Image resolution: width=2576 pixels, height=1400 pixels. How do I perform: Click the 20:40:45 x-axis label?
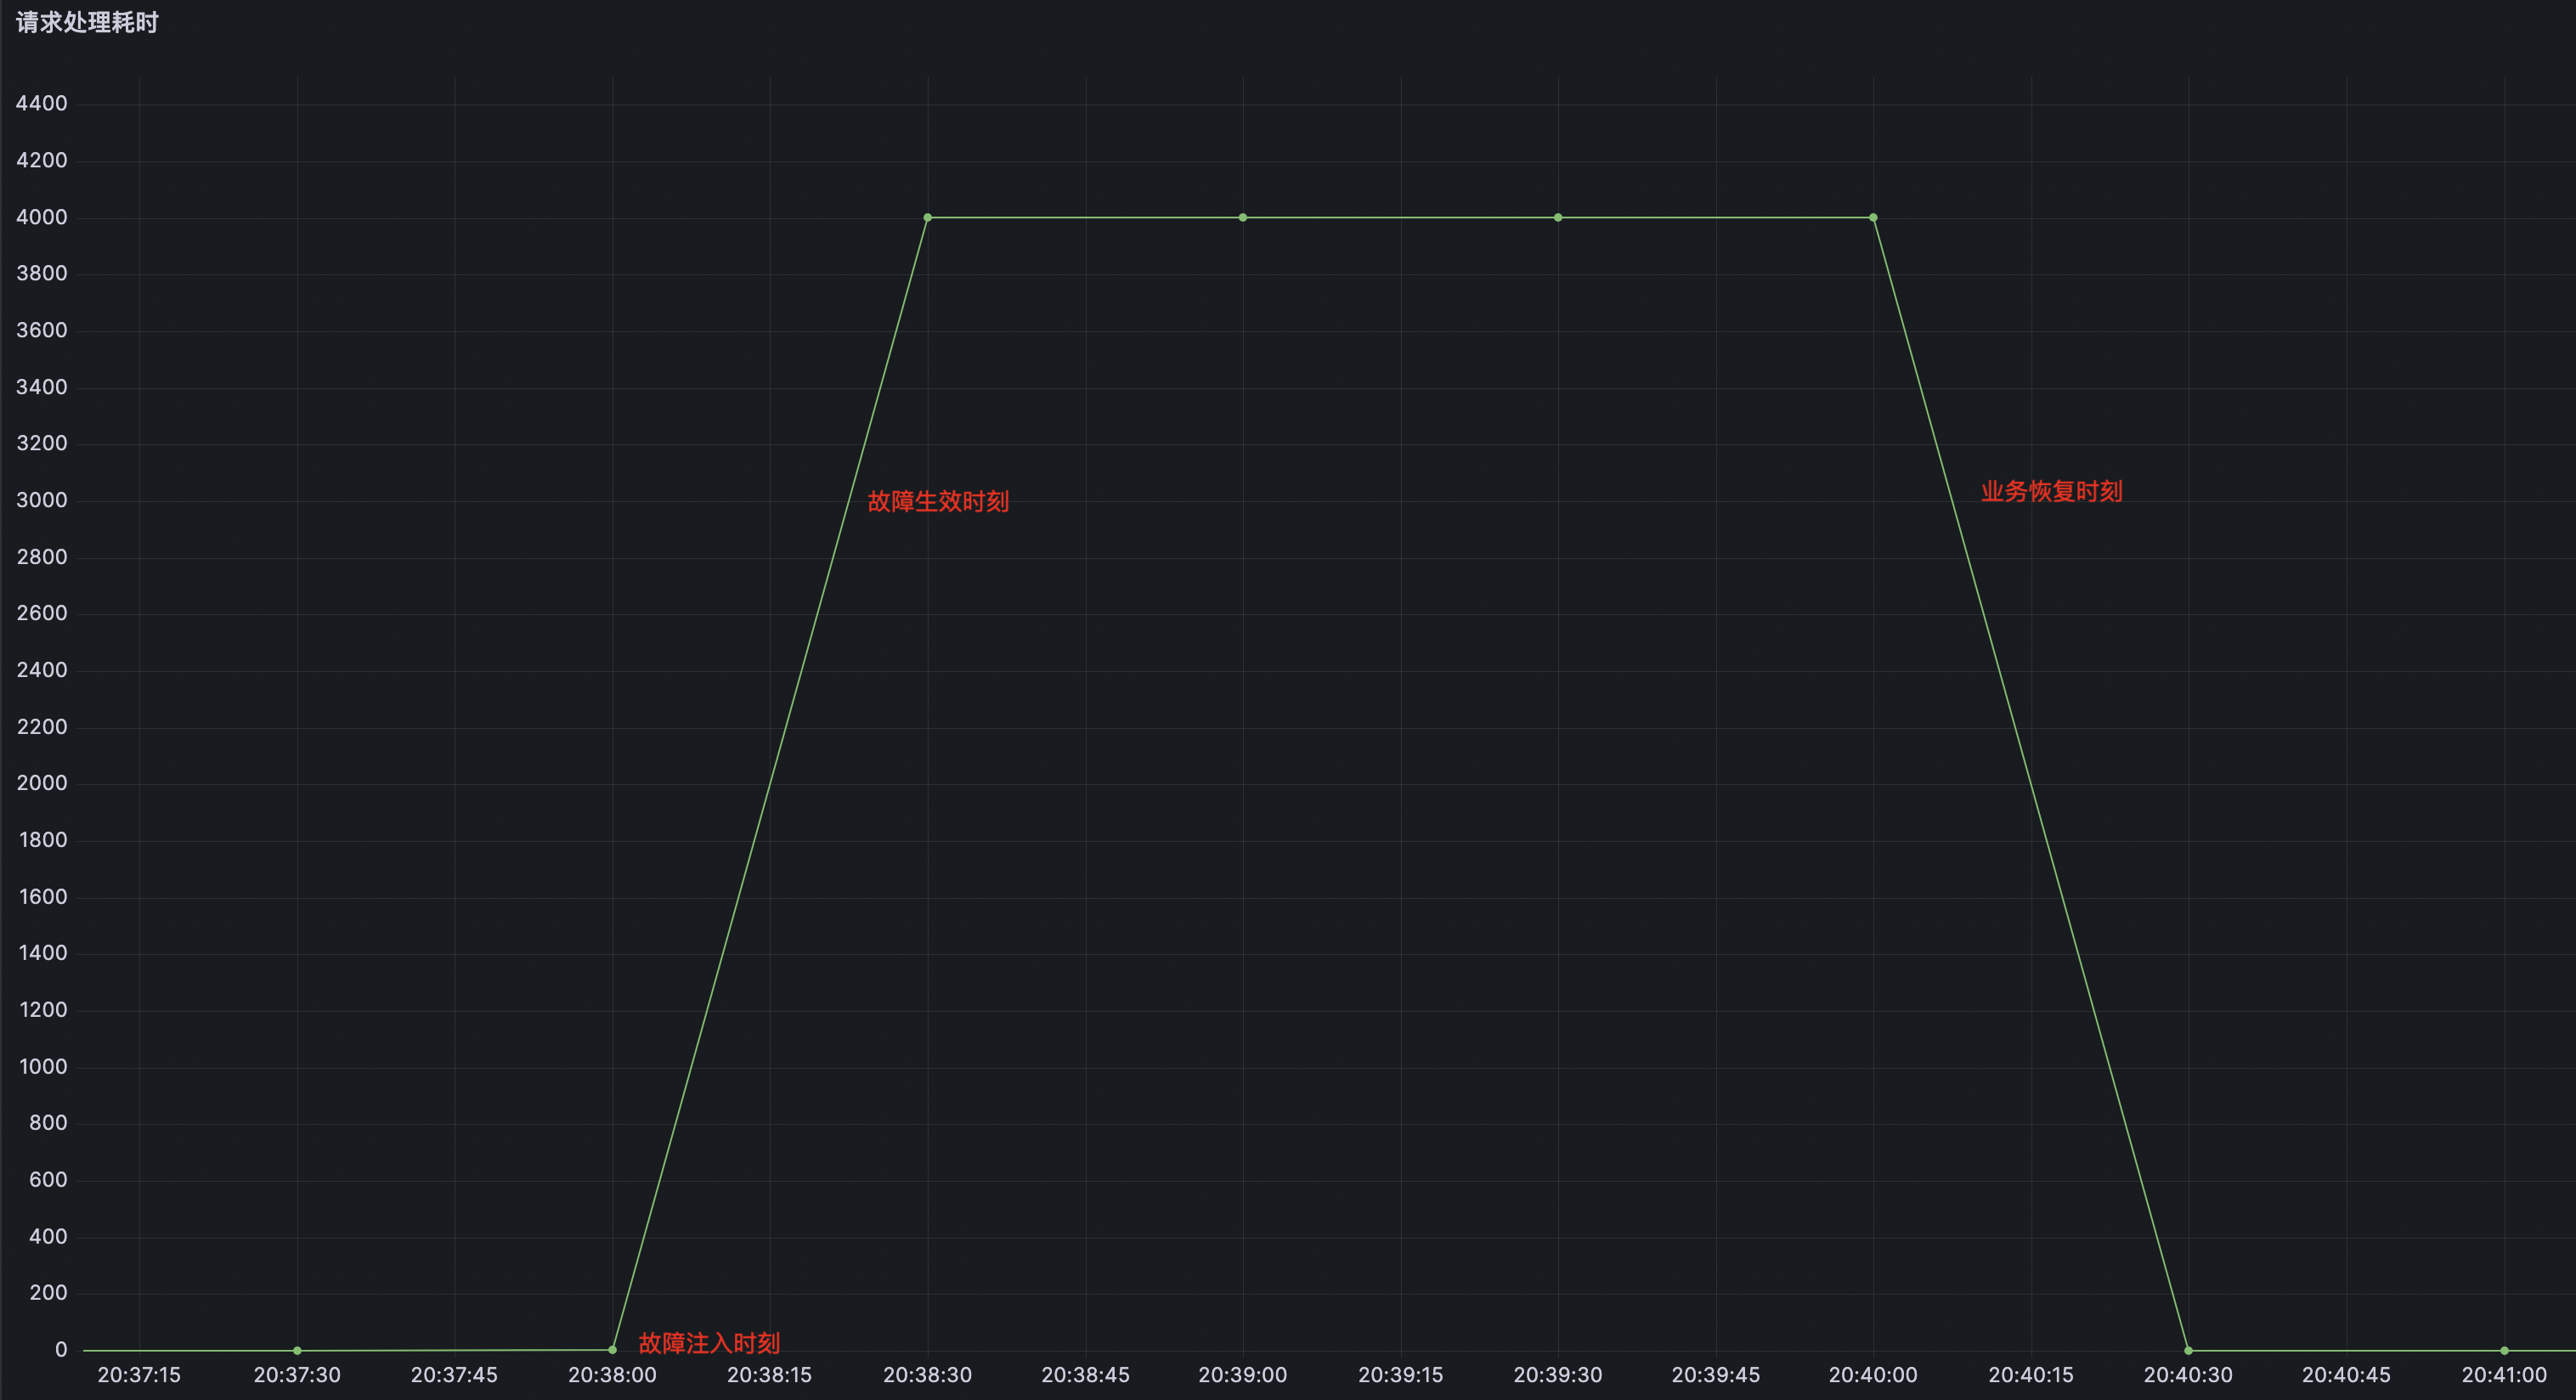click(x=2346, y=1375)
